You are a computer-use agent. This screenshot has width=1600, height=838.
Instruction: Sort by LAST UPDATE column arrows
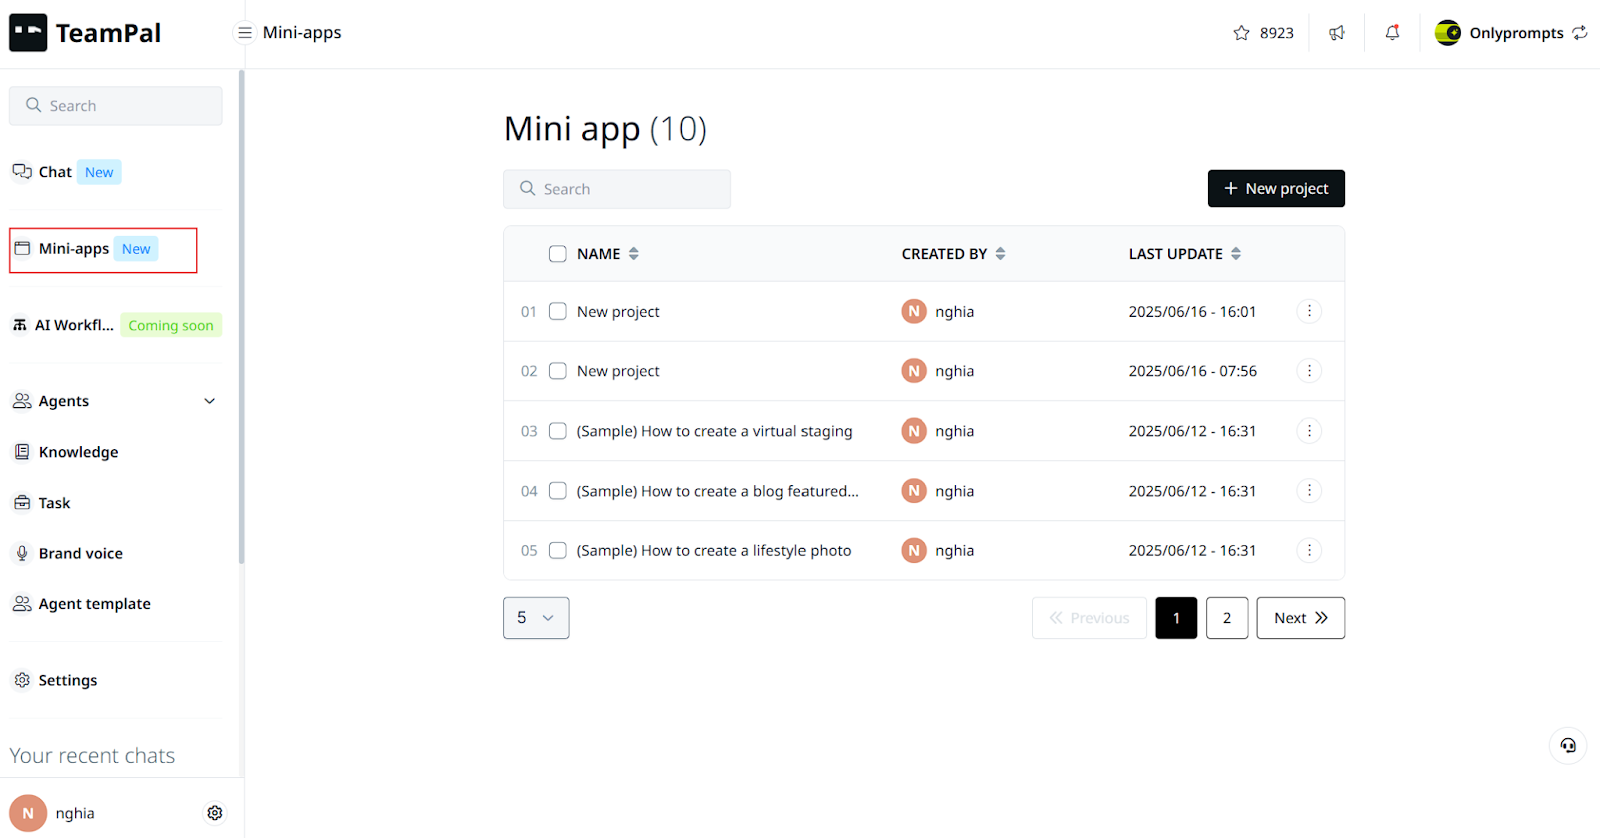1236,254
